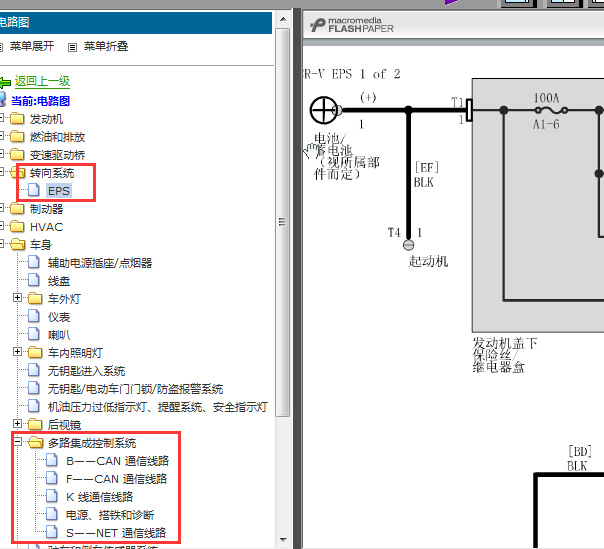Click the tree panel scrollbar thumb
Screen dimensions: 604x549
coord(283,222)
